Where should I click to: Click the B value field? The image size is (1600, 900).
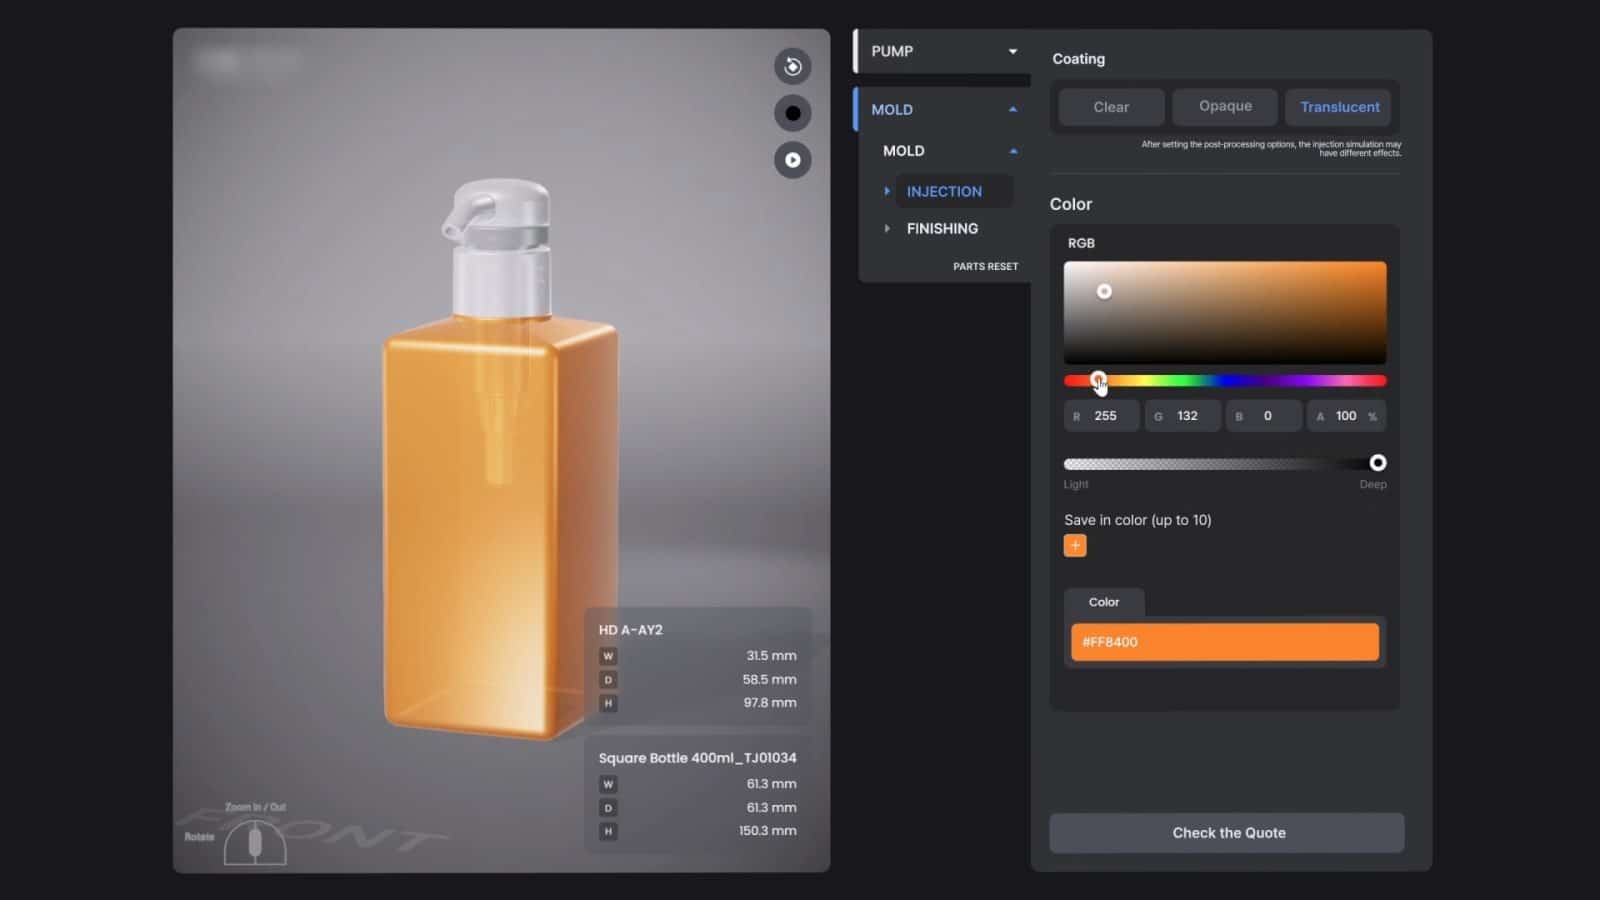point(1264,416)
